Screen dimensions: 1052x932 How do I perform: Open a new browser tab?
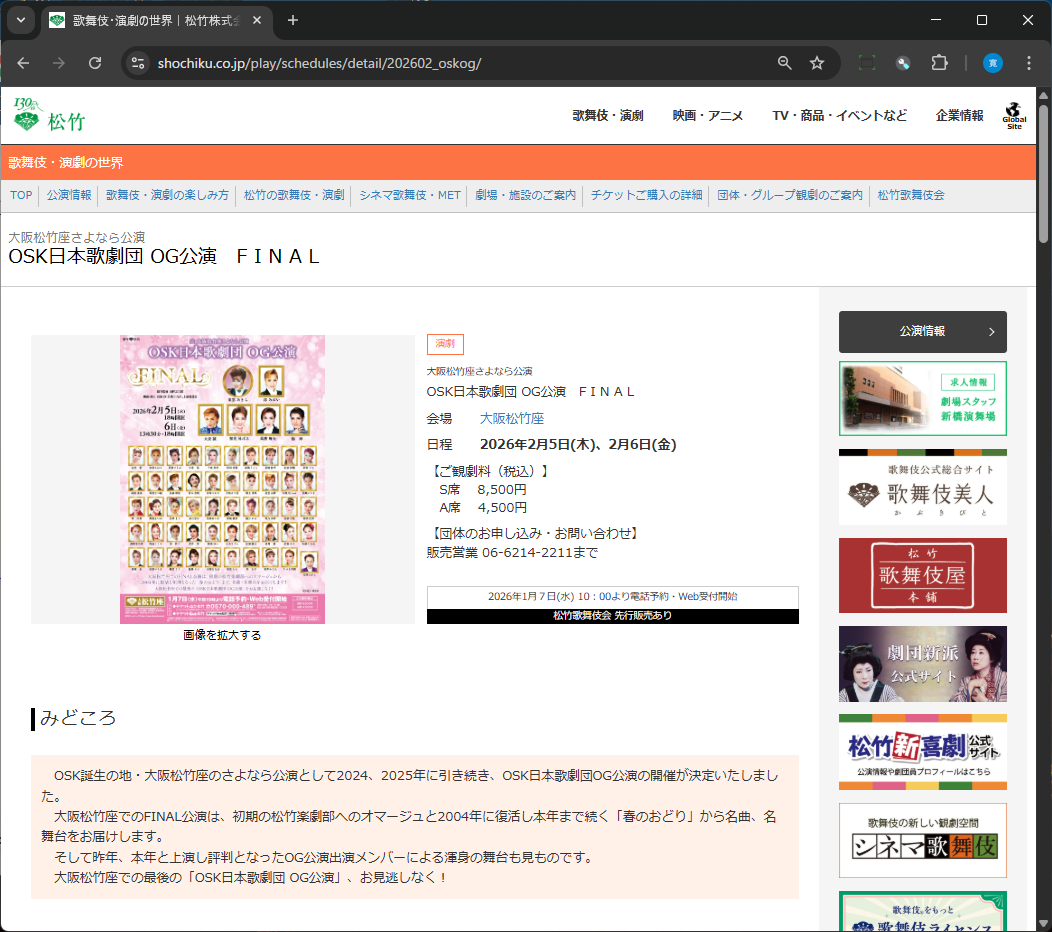293,20
